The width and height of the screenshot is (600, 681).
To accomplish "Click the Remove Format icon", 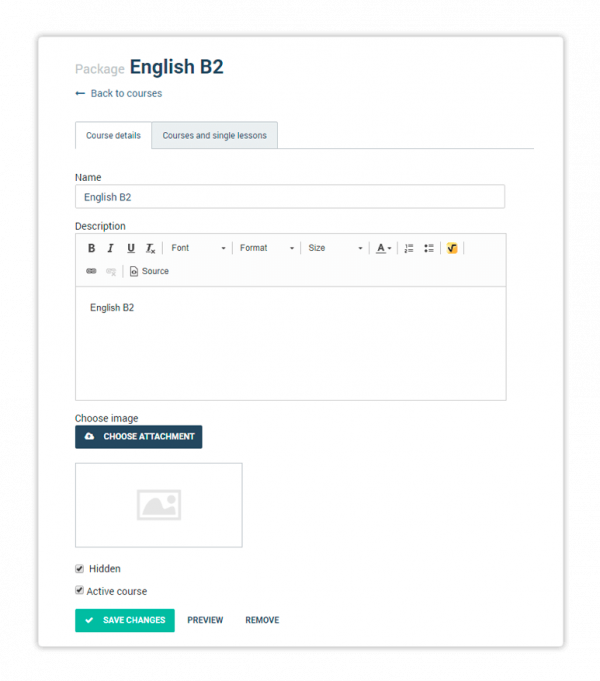I will tap(150, 248).
